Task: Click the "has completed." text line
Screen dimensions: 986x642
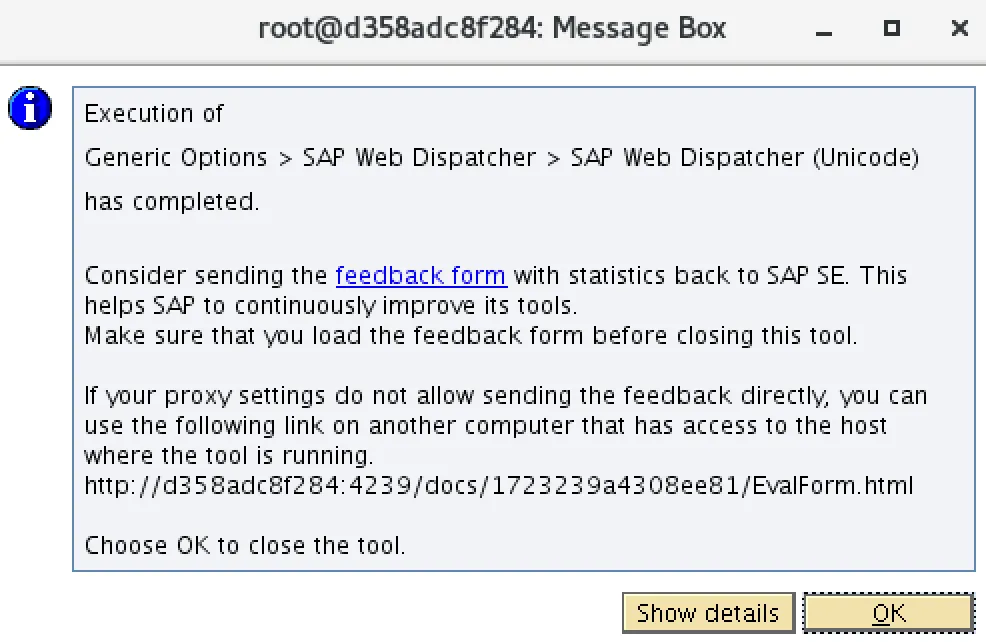Action: point(172,201)
